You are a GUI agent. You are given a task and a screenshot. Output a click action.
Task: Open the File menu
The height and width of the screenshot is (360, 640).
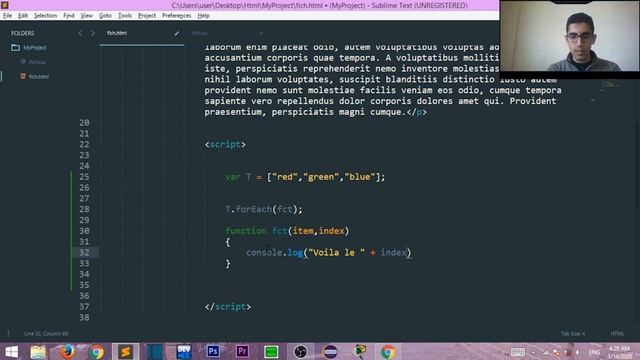point(7,16)
